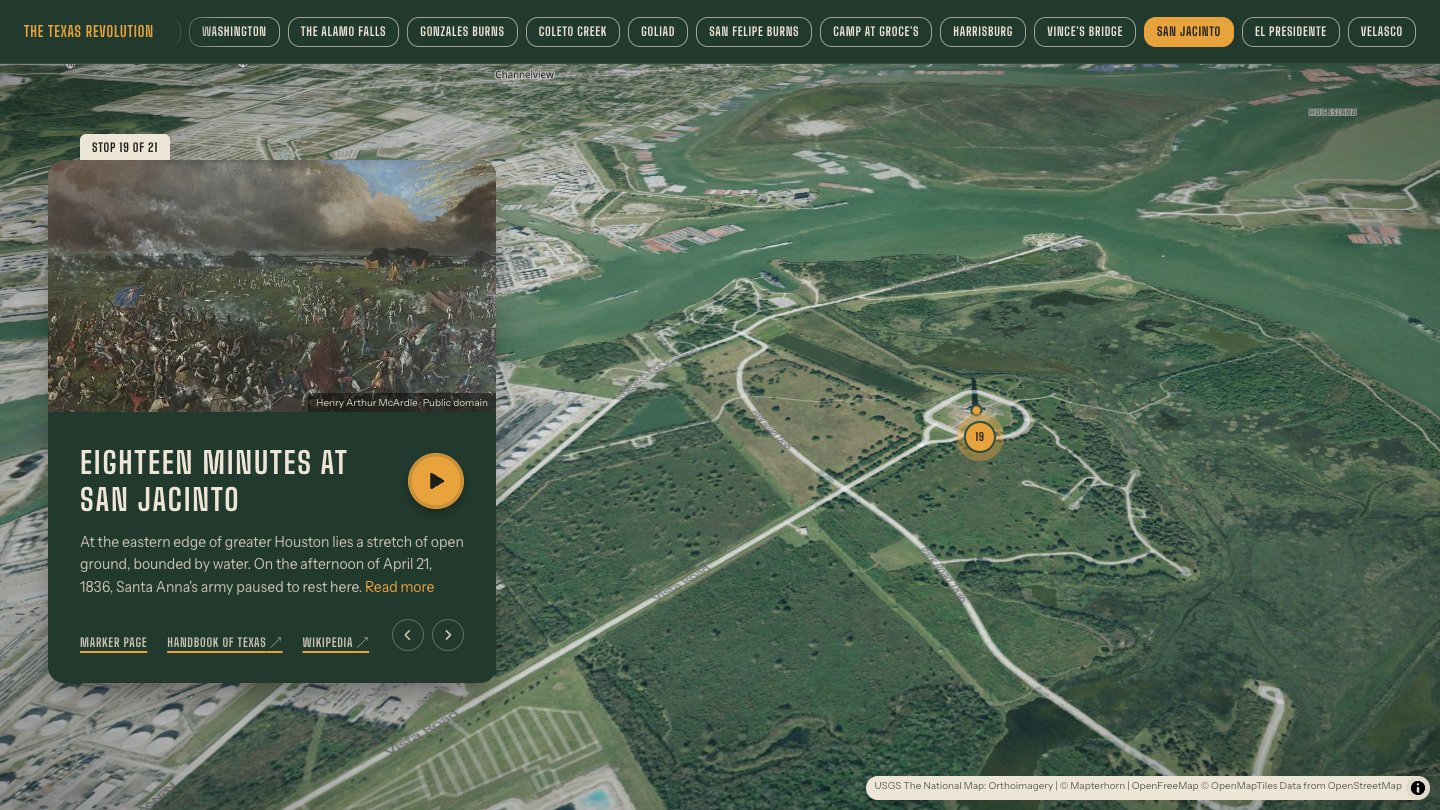This screenshot has height=810, width=1440.
Task: Click the USGS The National Map attribution
Action: click(x=963, y=786)
